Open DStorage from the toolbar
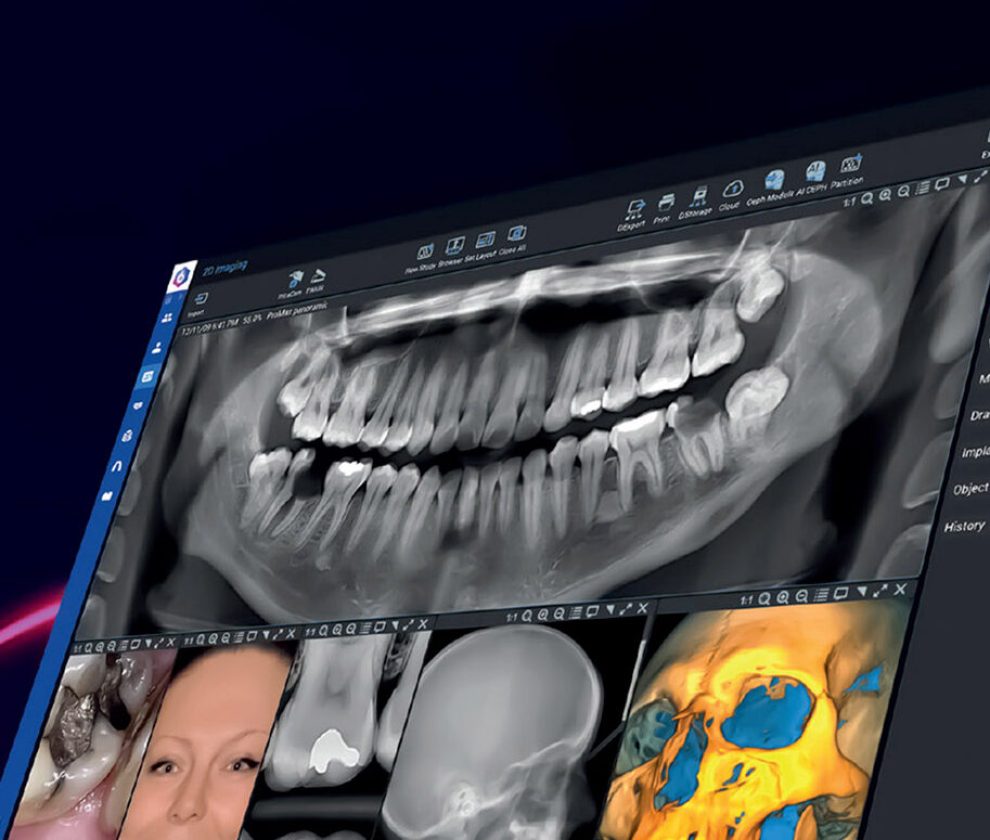Viewport: 990px width, 840px height. click(697, 197)
